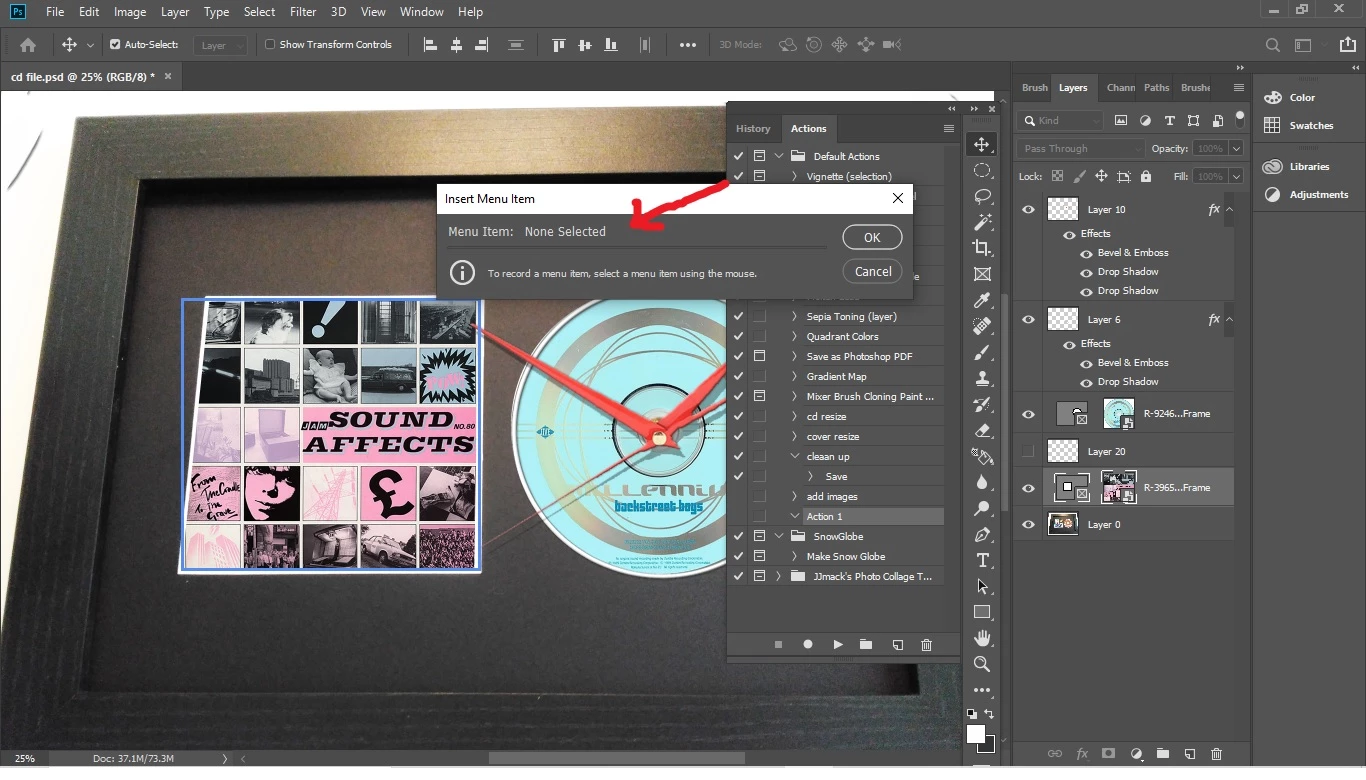The image size is (1366, 780).
Task: Toggle Bevel & Emboss effect visibility on Layer 10
Action: point(1086,253)
